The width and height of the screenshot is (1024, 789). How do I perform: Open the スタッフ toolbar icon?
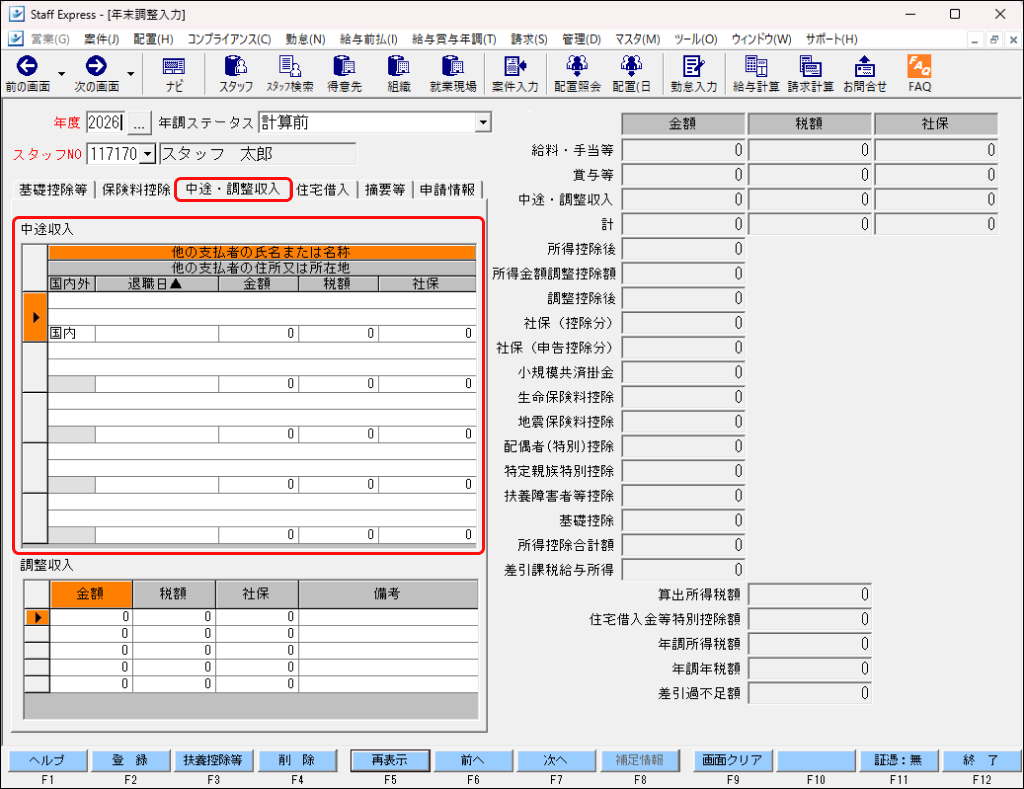point(236,73)
